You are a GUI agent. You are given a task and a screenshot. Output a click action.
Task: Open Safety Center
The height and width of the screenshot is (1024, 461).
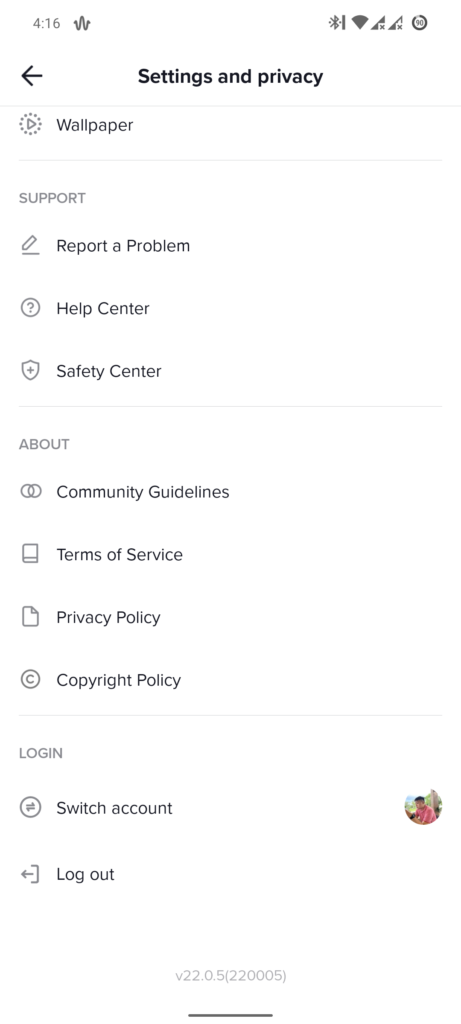230,371
